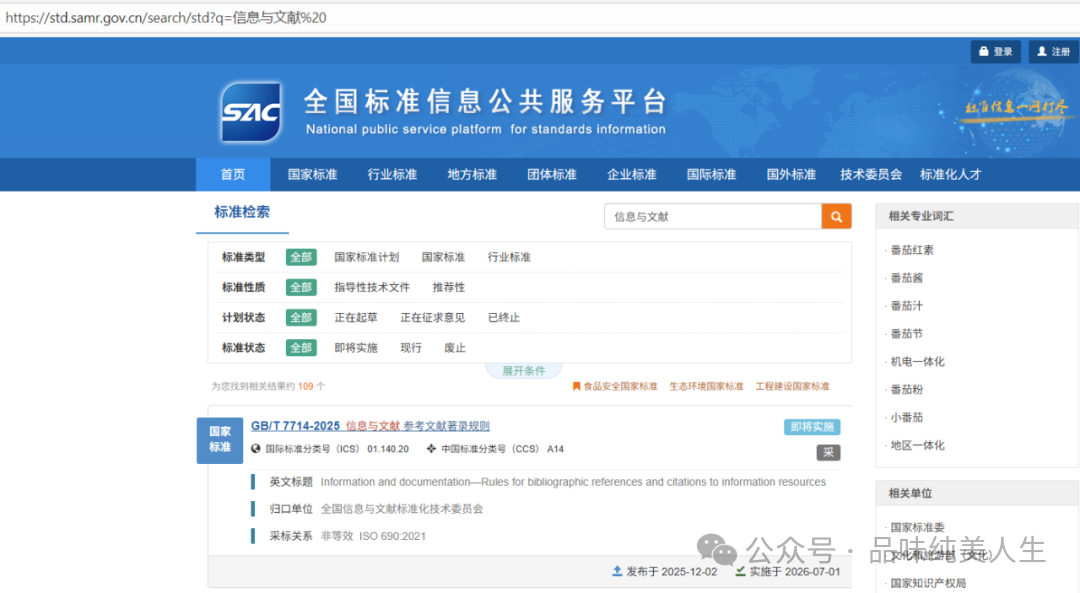Select 正在征求意见 under 计划状态
Screen dimensions: 1080x593
point(432,317)
